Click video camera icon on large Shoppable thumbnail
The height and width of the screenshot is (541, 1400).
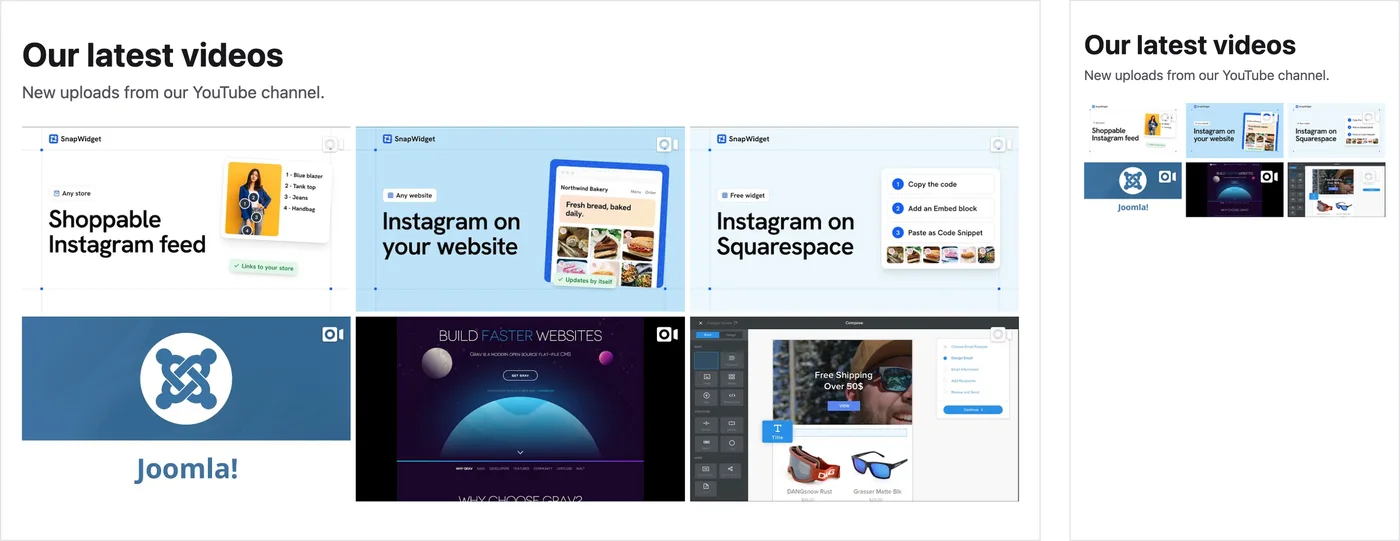(x=333, y=145)
